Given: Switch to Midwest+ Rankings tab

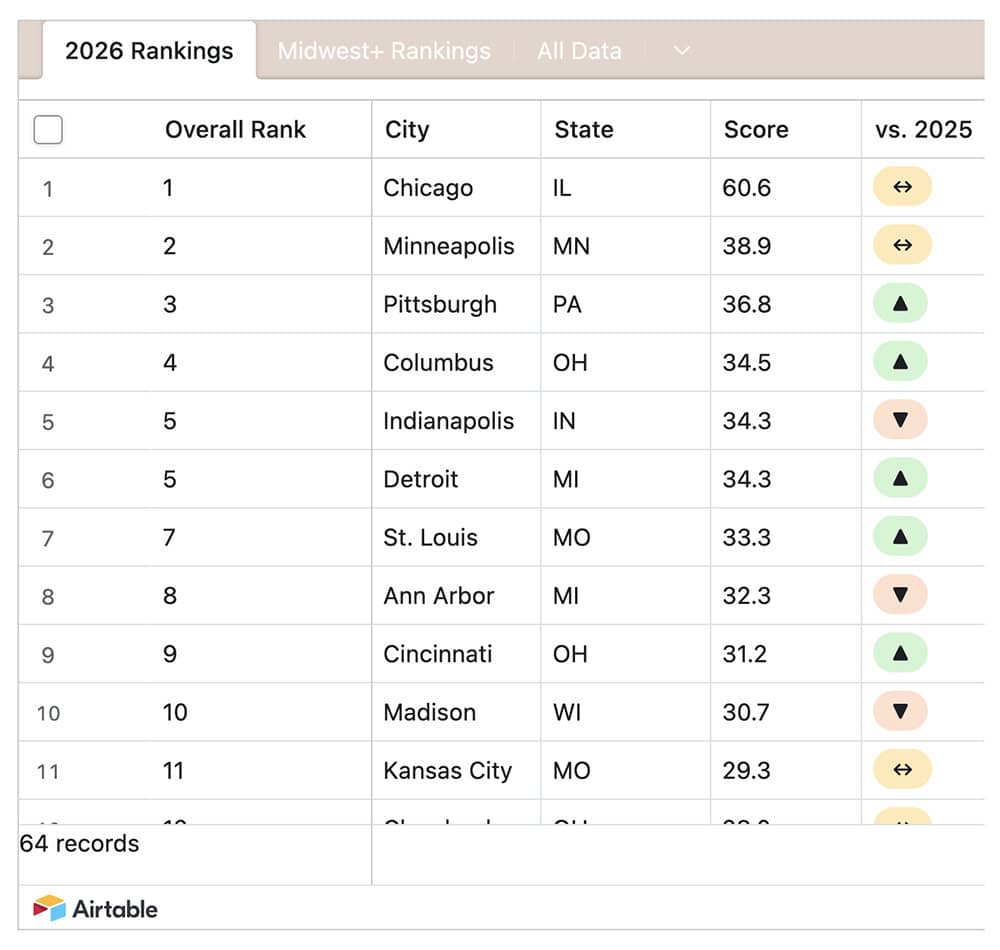Looking at the screenshot, I should [x=384, y=51].
